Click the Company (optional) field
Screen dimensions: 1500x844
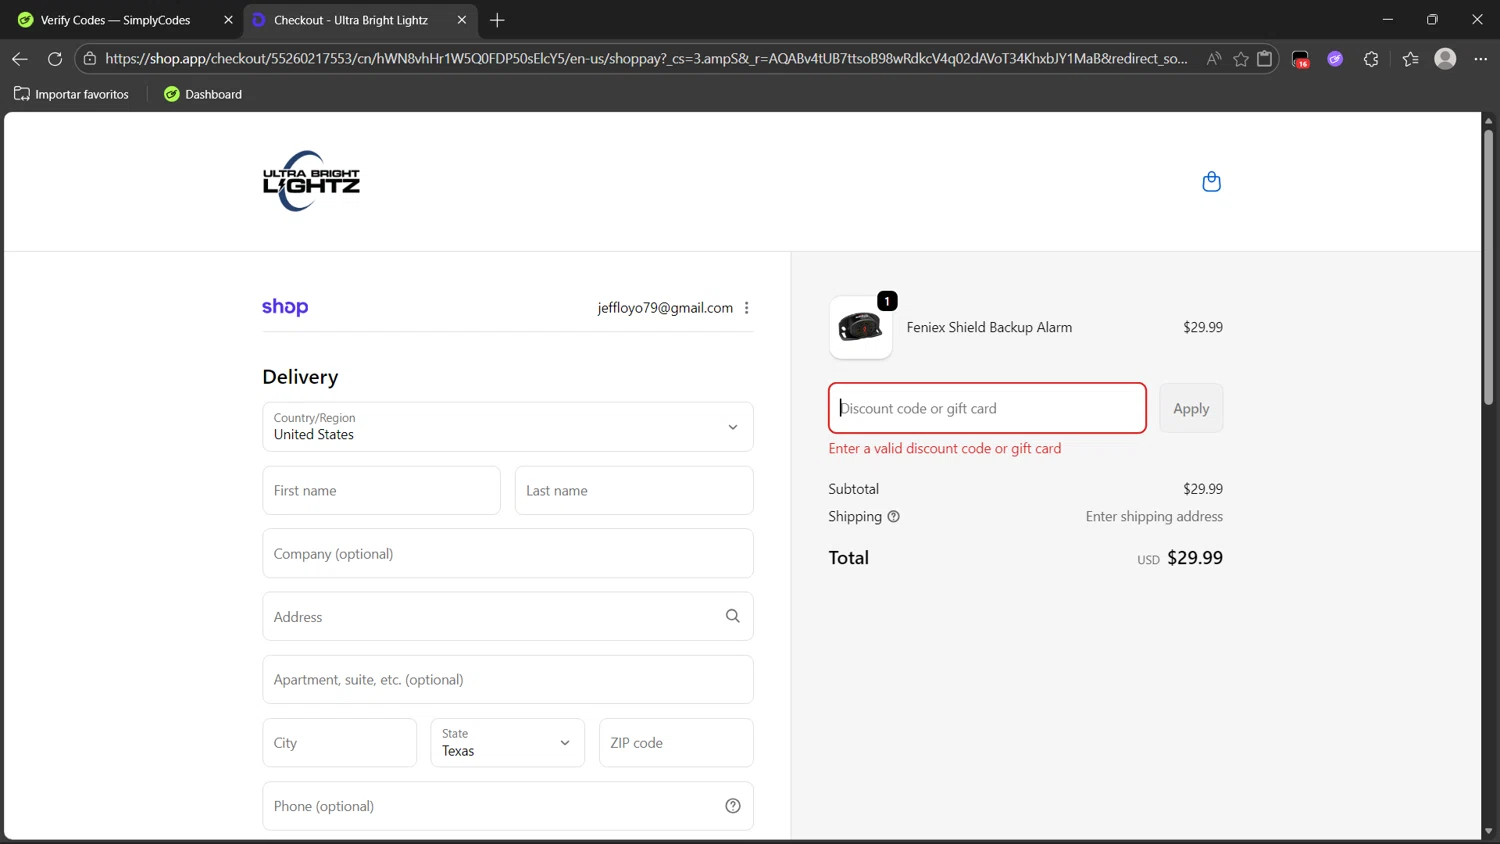[508, 553]
